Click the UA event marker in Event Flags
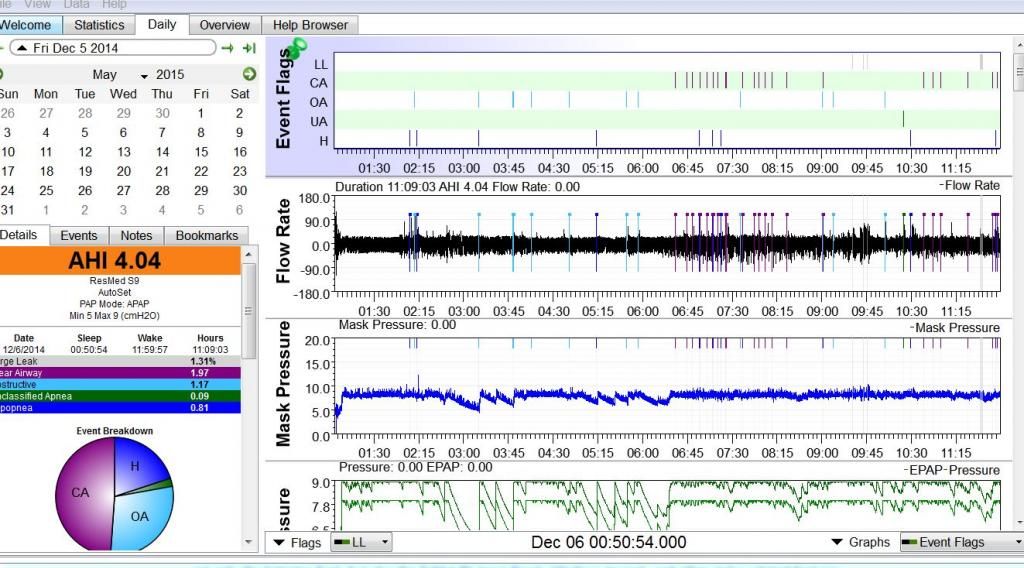Image resolution: width=1024 pixels, height=568 pixels. [x=903, y=119]
